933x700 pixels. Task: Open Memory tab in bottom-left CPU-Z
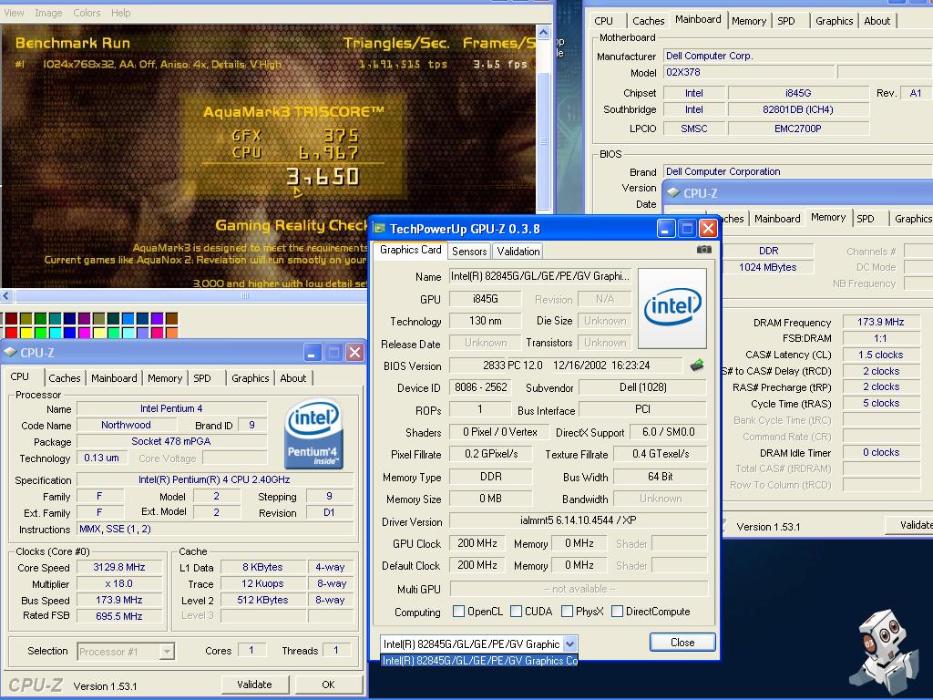coord(165,378)
